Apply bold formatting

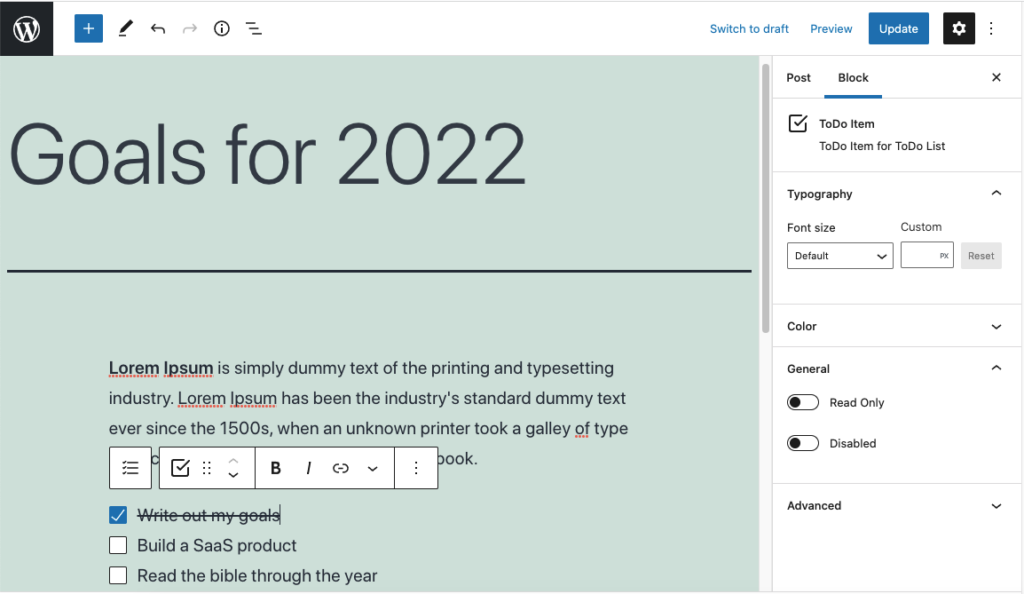click(x=276, y=468)
